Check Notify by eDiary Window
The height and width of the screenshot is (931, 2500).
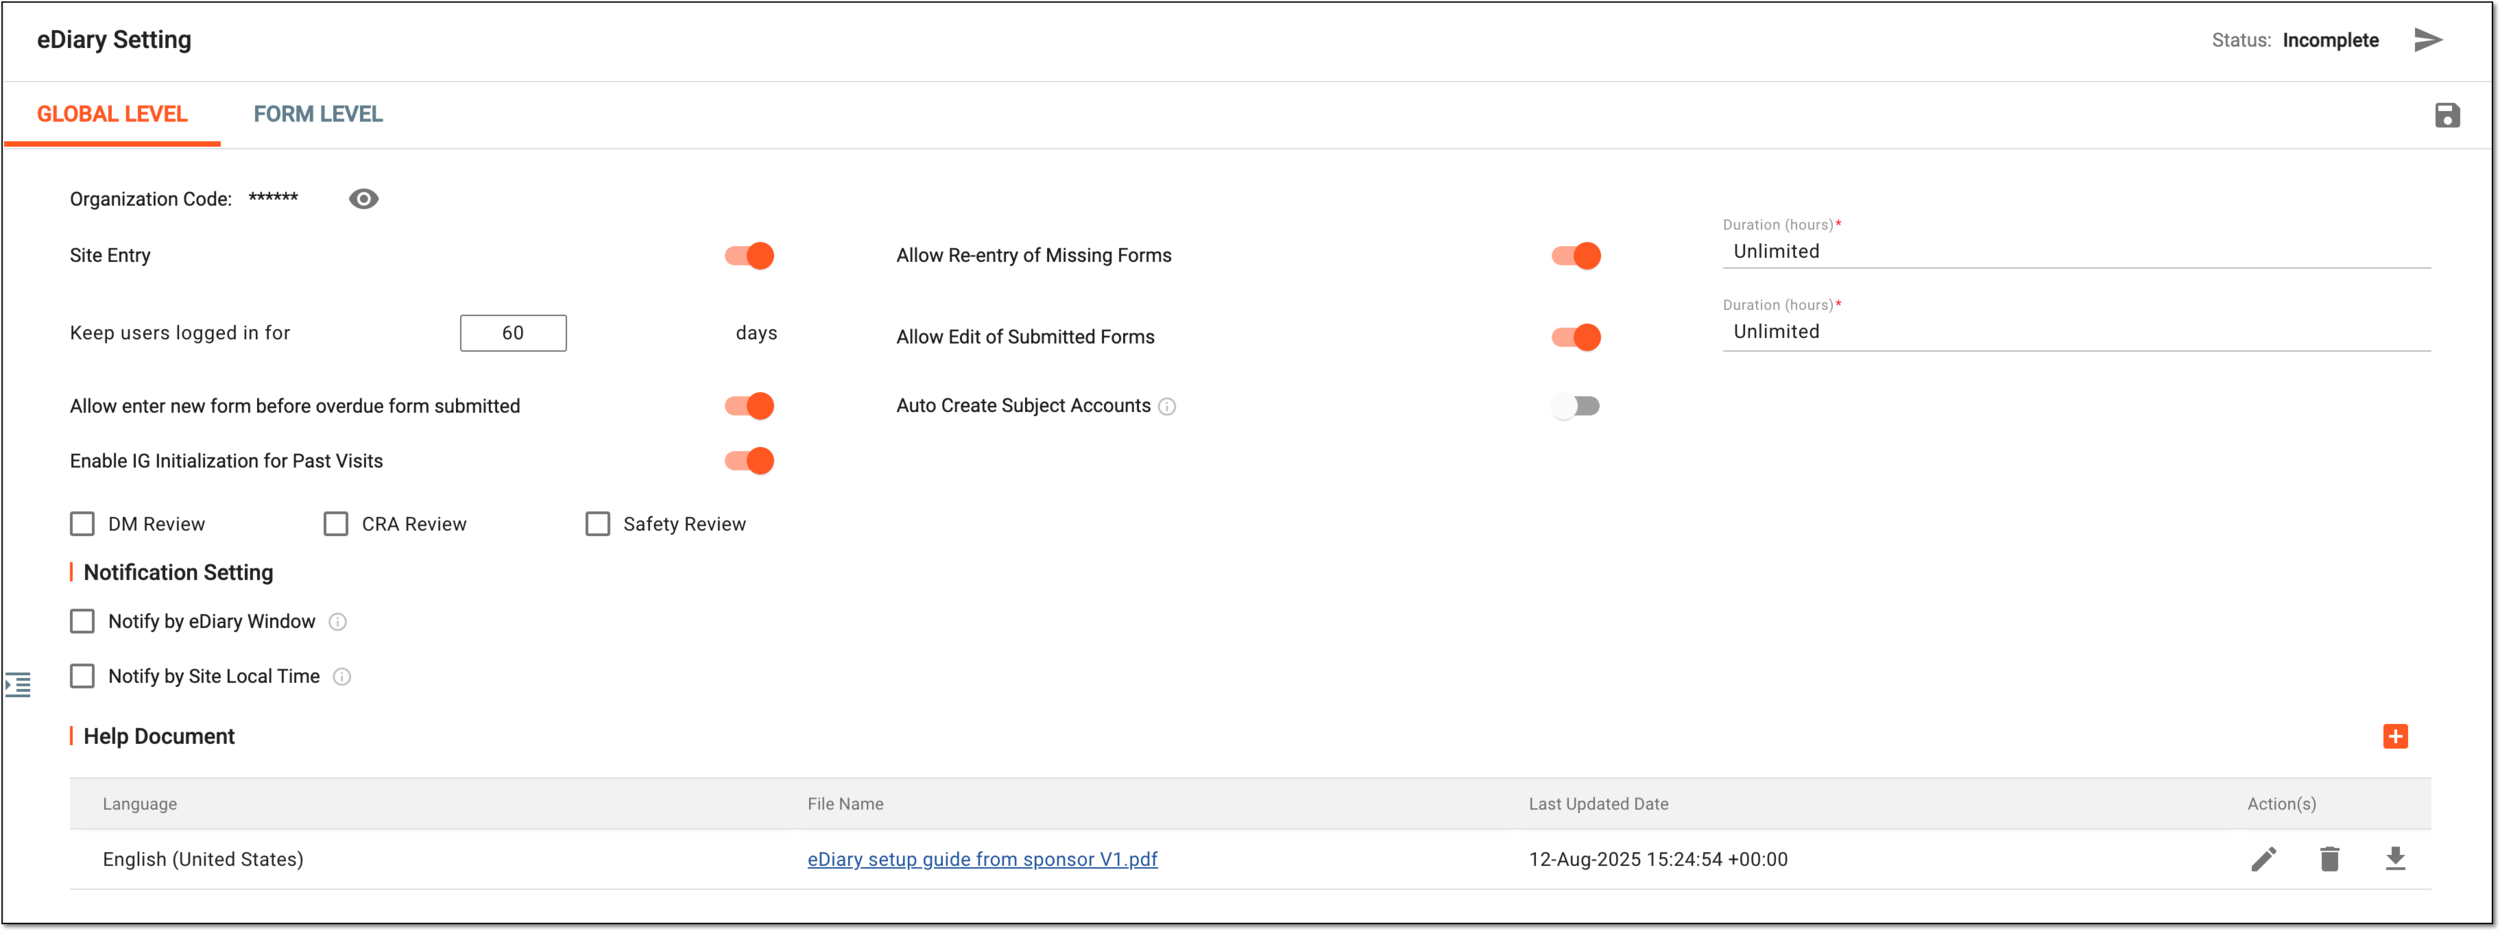tap(82, 622)
